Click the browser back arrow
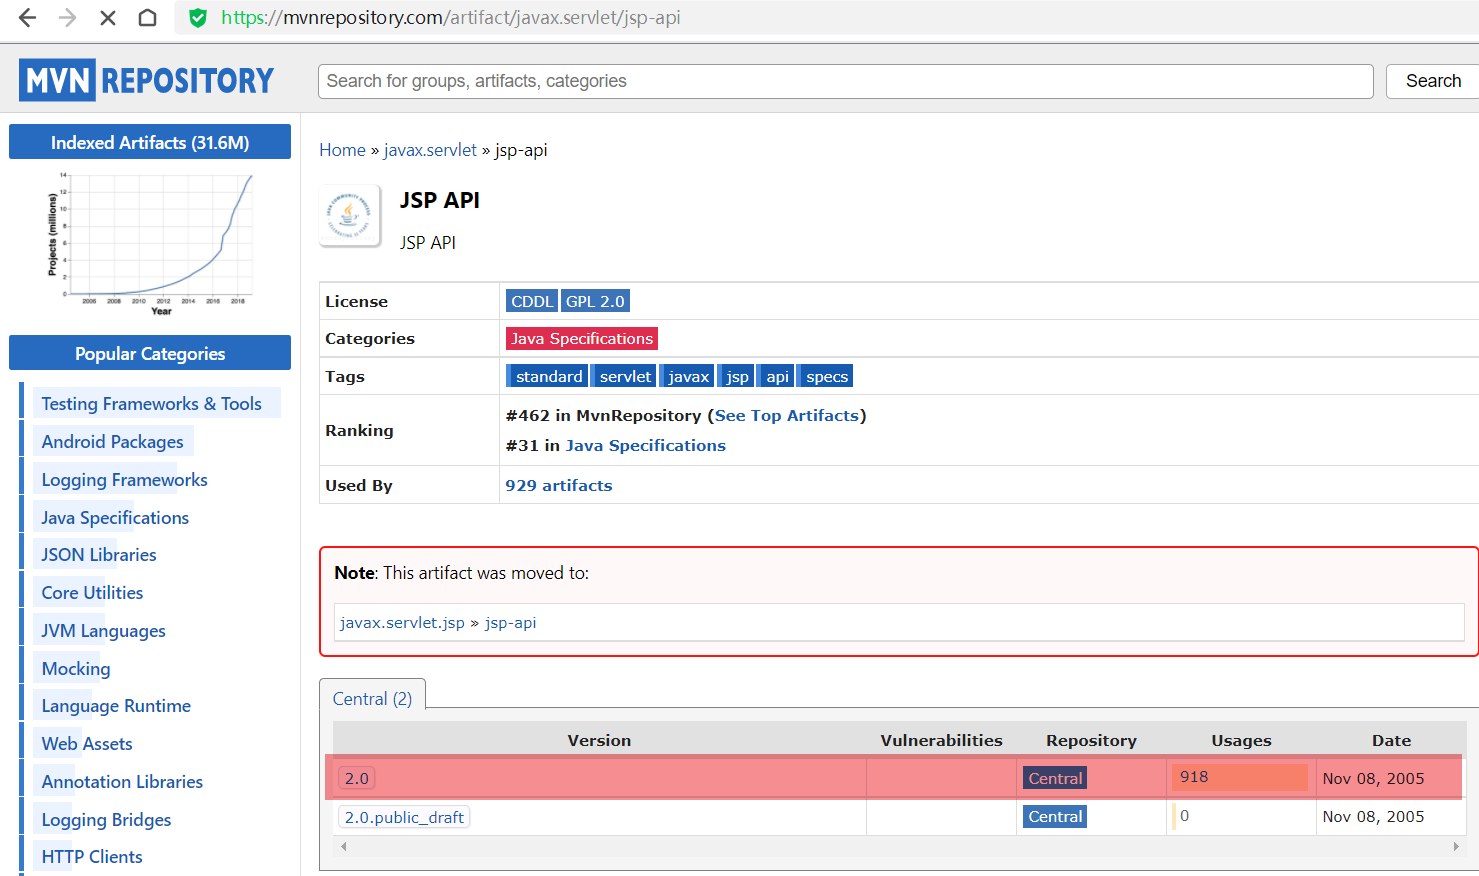 click(x=28, y=18)
